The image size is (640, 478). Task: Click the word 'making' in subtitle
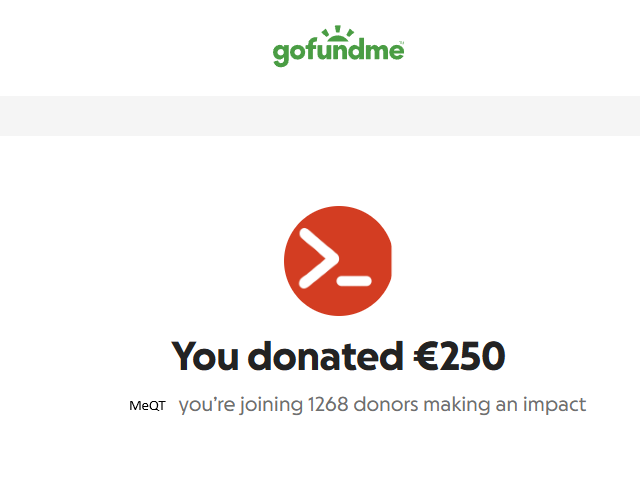pos(457,405)
